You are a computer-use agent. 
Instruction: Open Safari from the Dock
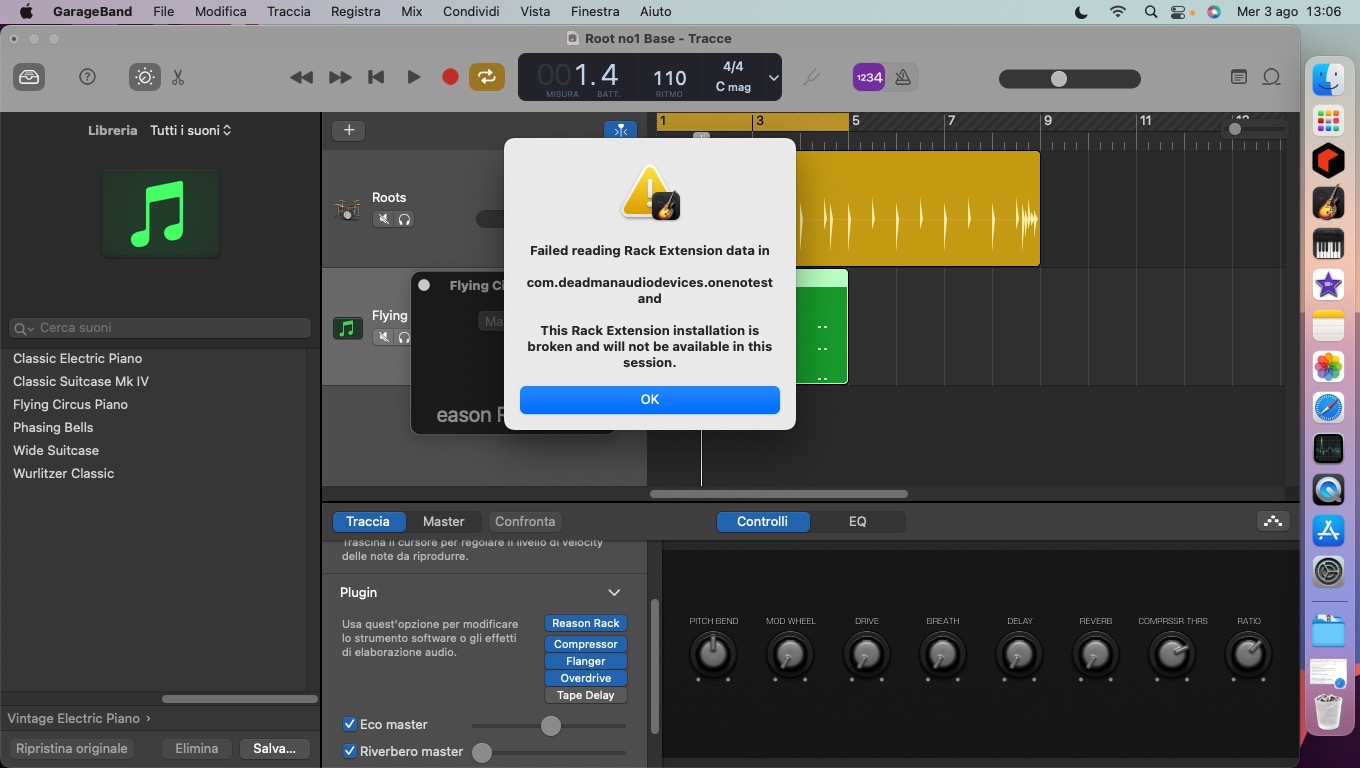tap(1328, 408)
